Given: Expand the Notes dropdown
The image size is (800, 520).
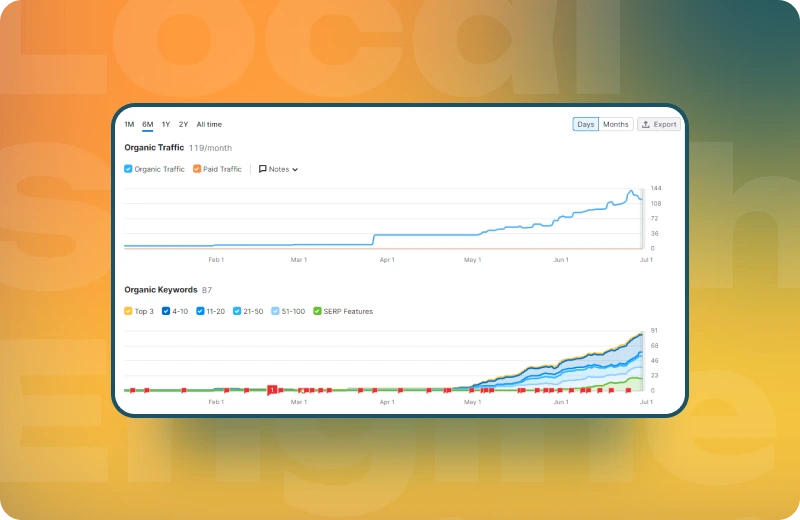Looking at the screenshot, I should click(279, 169).
